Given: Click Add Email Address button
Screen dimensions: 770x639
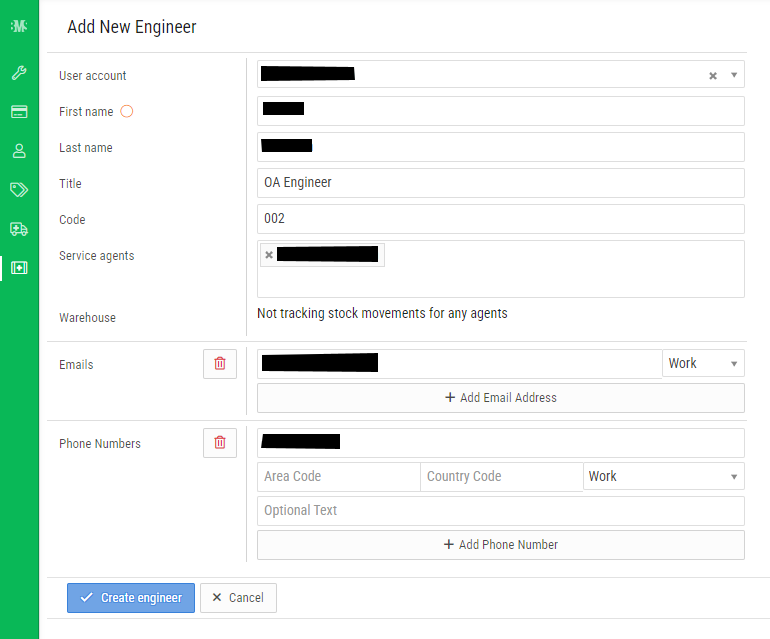Looking at the screenshot, I should point(500,398).
